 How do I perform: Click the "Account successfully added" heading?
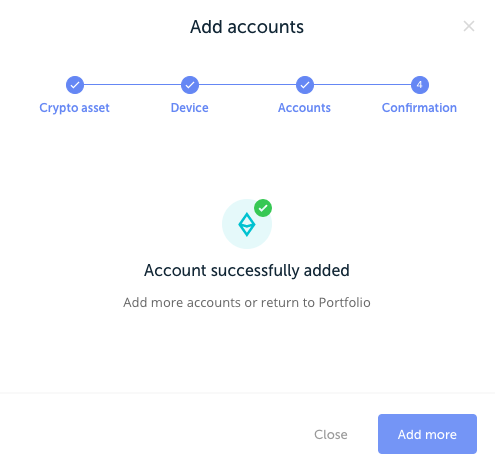pyautogui.click(x=247, y=270)
